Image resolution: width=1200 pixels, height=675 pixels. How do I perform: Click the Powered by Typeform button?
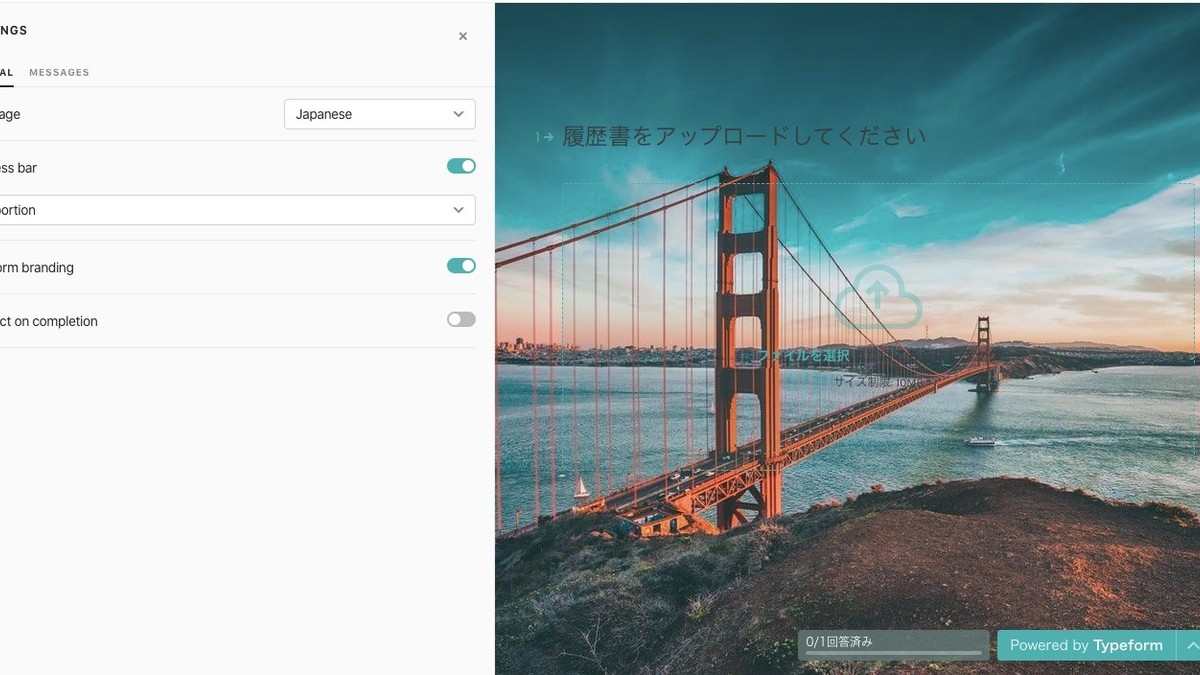pos(1086,646)
